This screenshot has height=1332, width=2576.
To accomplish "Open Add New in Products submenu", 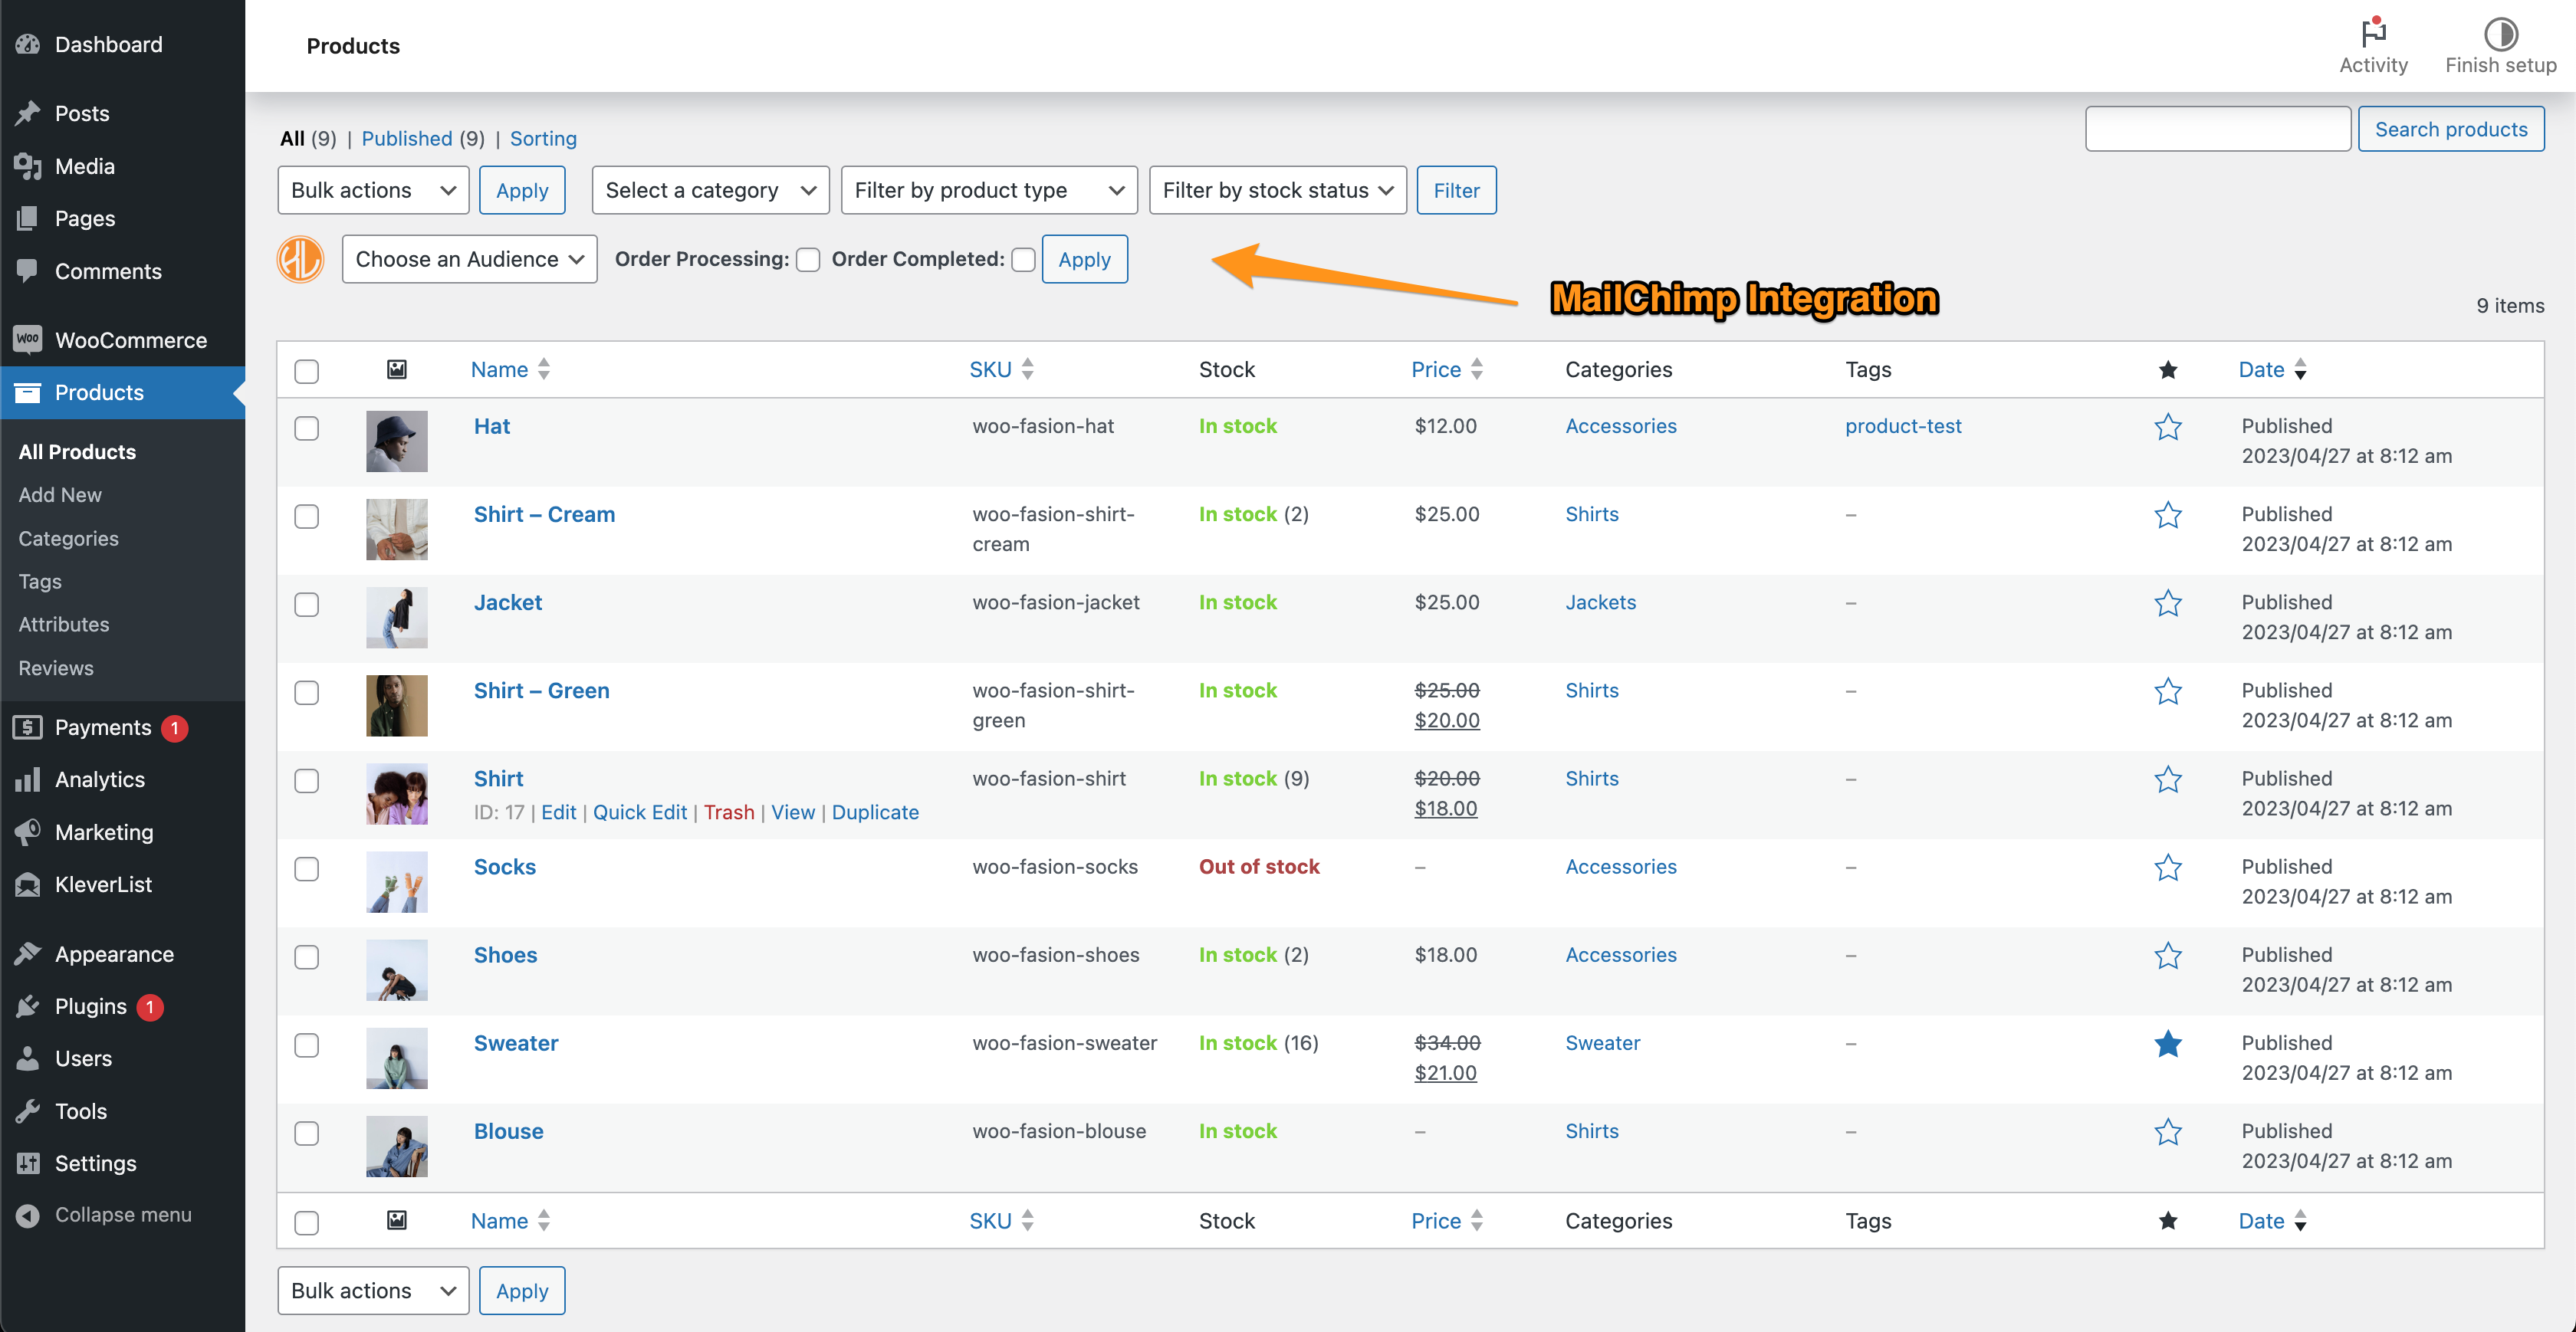I will (x=60, y=494).
